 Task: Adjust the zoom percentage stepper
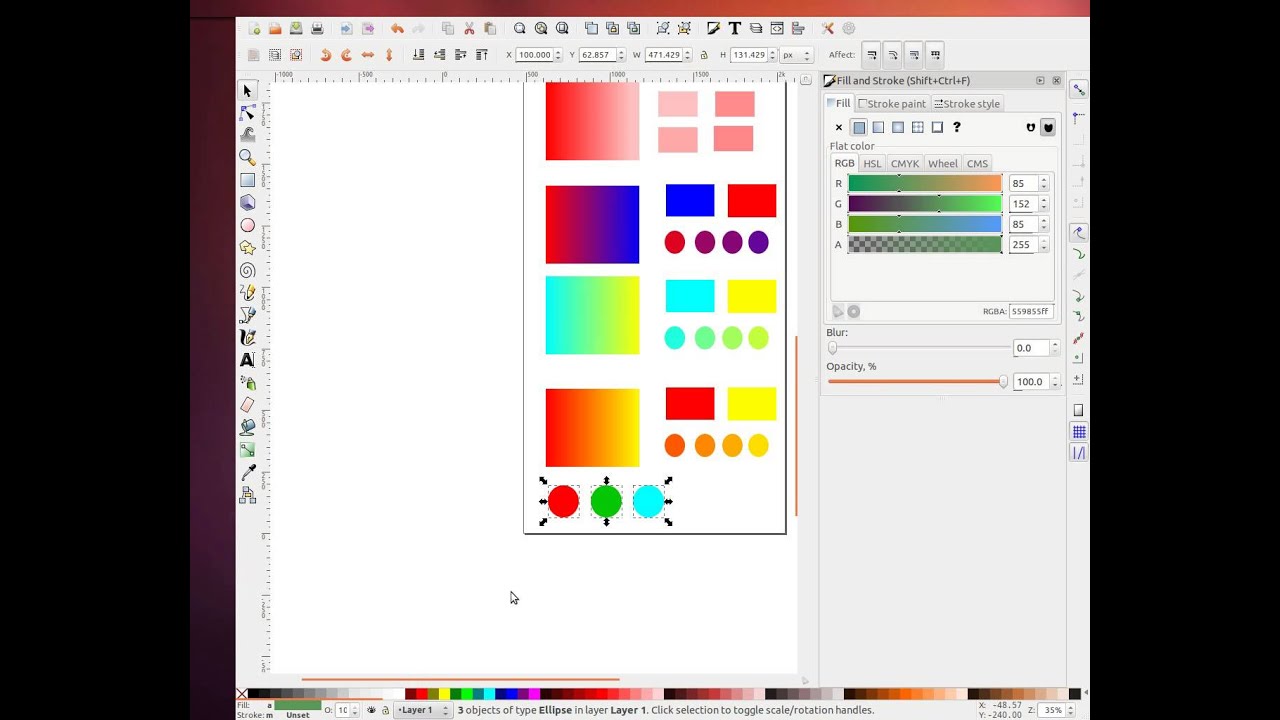click(x=1072, y=710)
